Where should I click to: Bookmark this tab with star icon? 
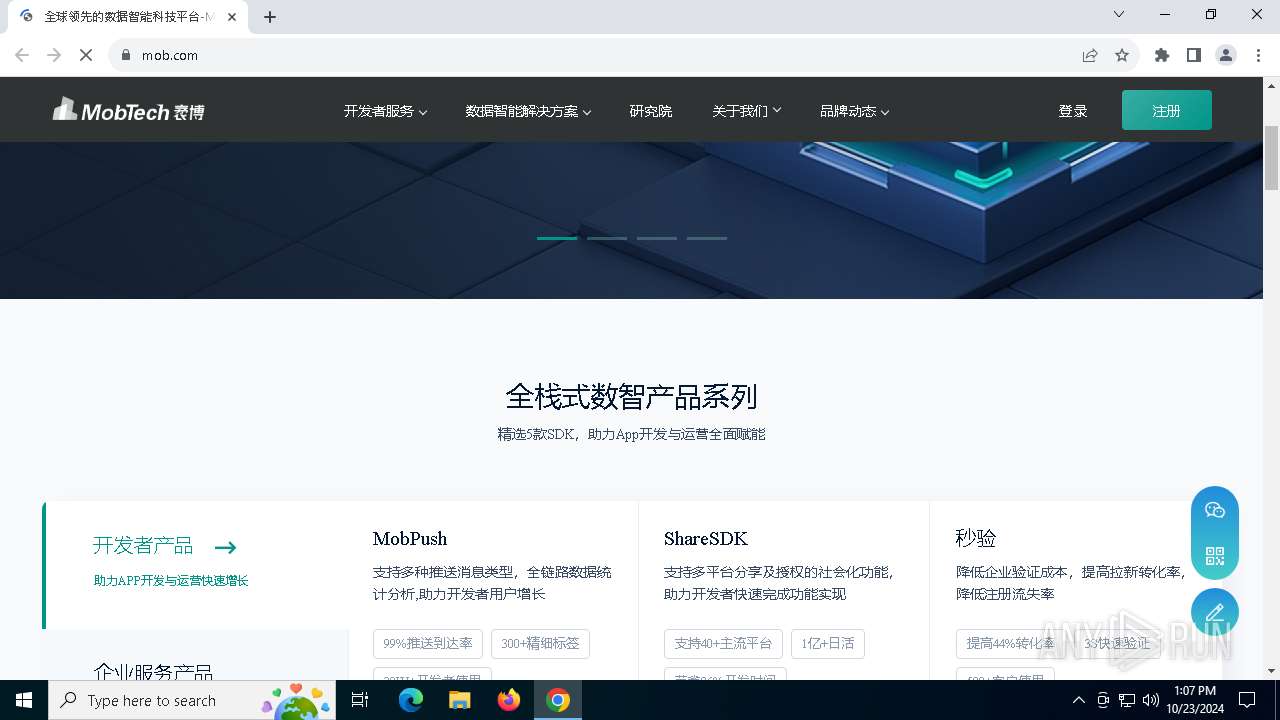pos(1122,55)
